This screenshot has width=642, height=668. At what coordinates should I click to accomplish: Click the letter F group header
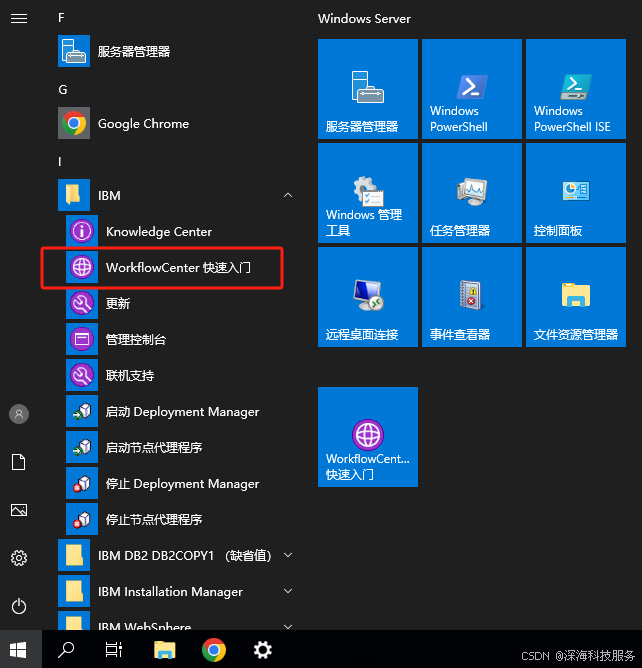point(61,17)
